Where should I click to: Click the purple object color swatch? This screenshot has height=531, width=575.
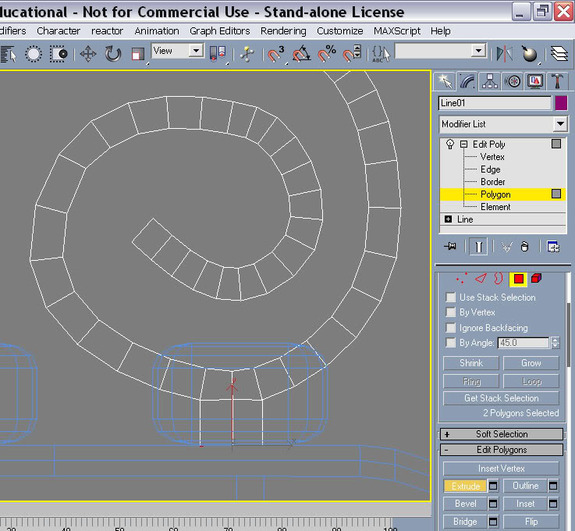click(561, 103)
